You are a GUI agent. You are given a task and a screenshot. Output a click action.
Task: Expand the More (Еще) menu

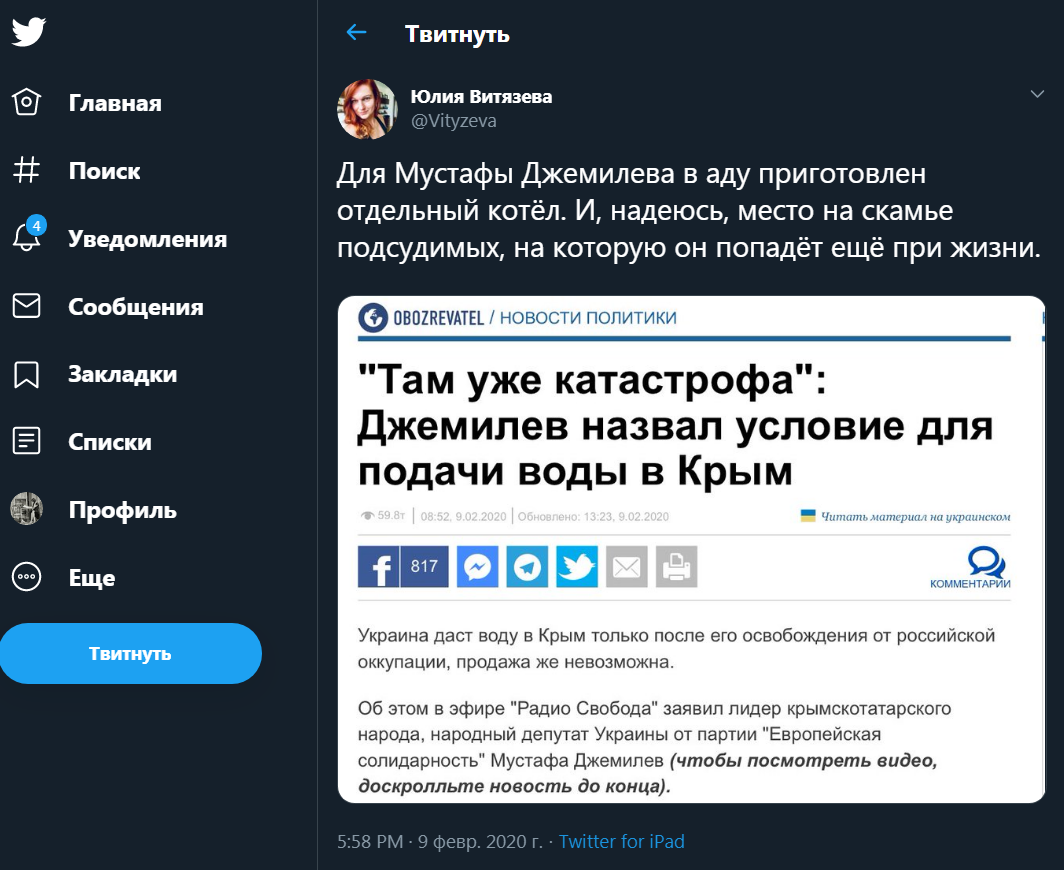coord(26,577)
